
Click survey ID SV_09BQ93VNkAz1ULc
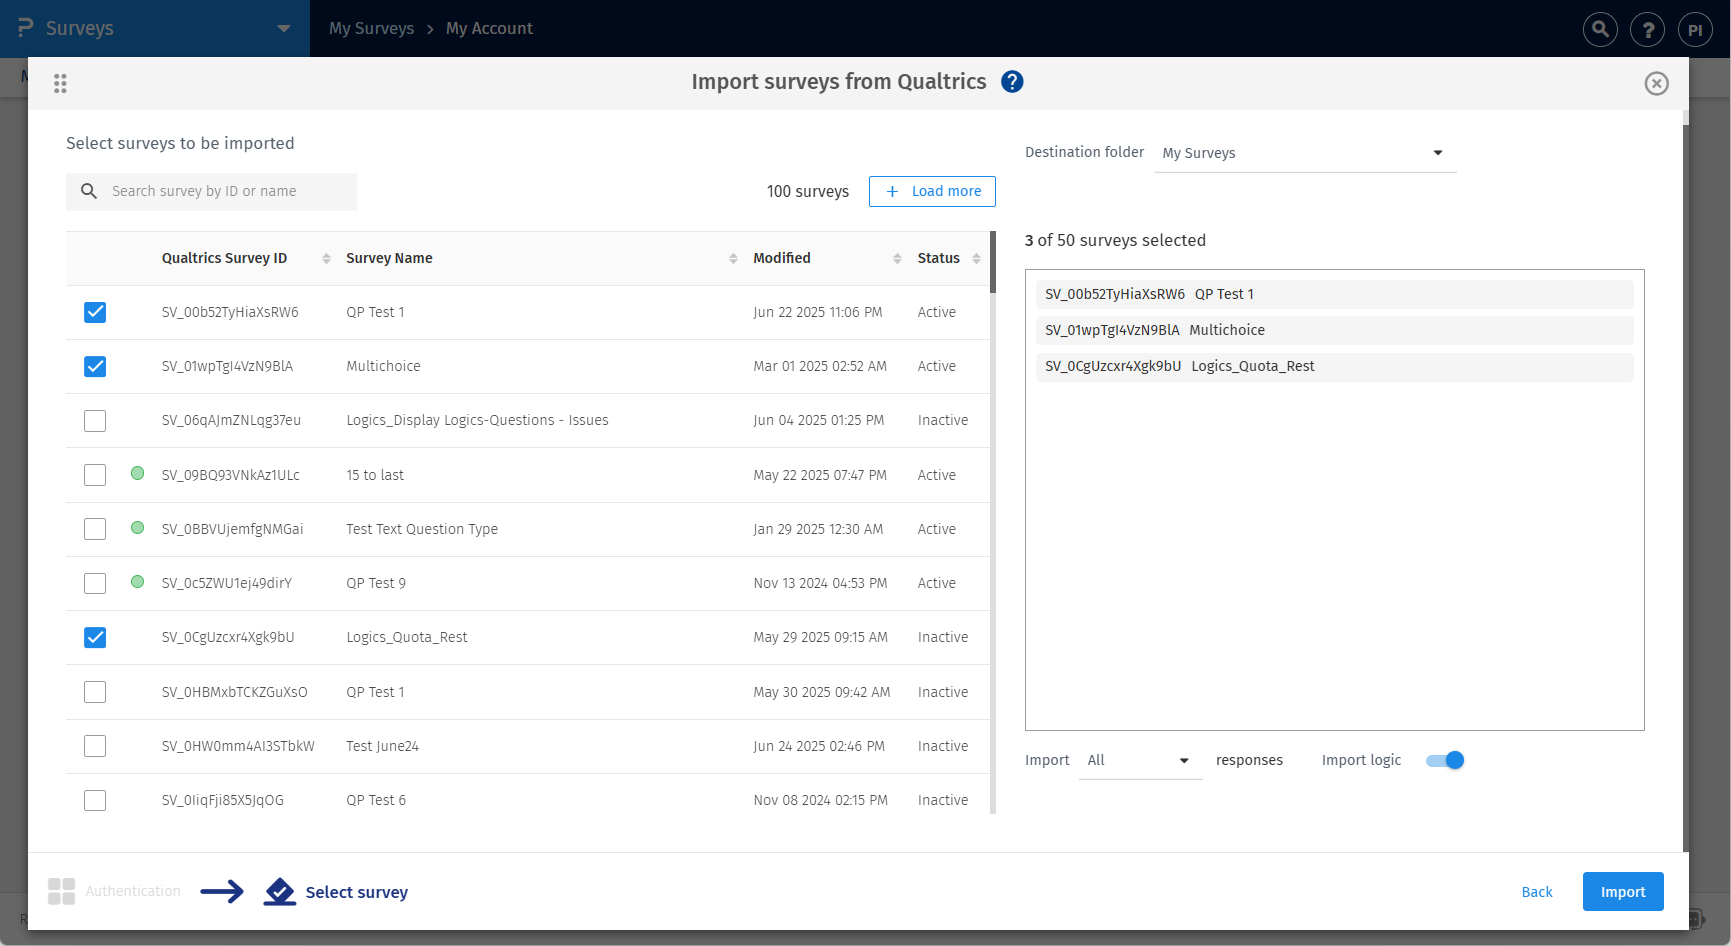click(231, 475)
